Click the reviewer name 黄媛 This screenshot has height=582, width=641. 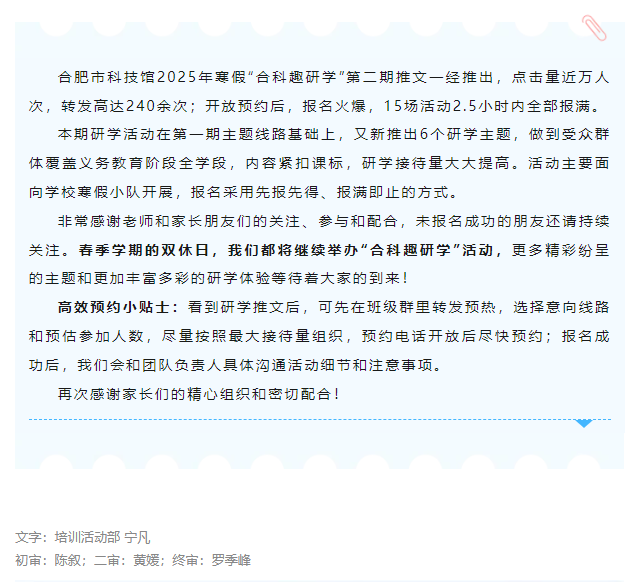point(146,560)
